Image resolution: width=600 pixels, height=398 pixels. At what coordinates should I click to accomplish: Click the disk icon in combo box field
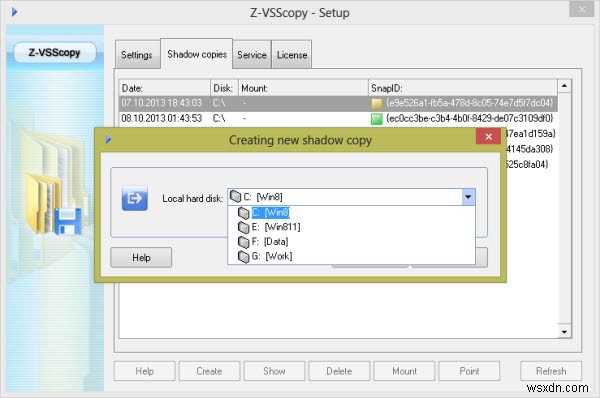click(235, 197)
